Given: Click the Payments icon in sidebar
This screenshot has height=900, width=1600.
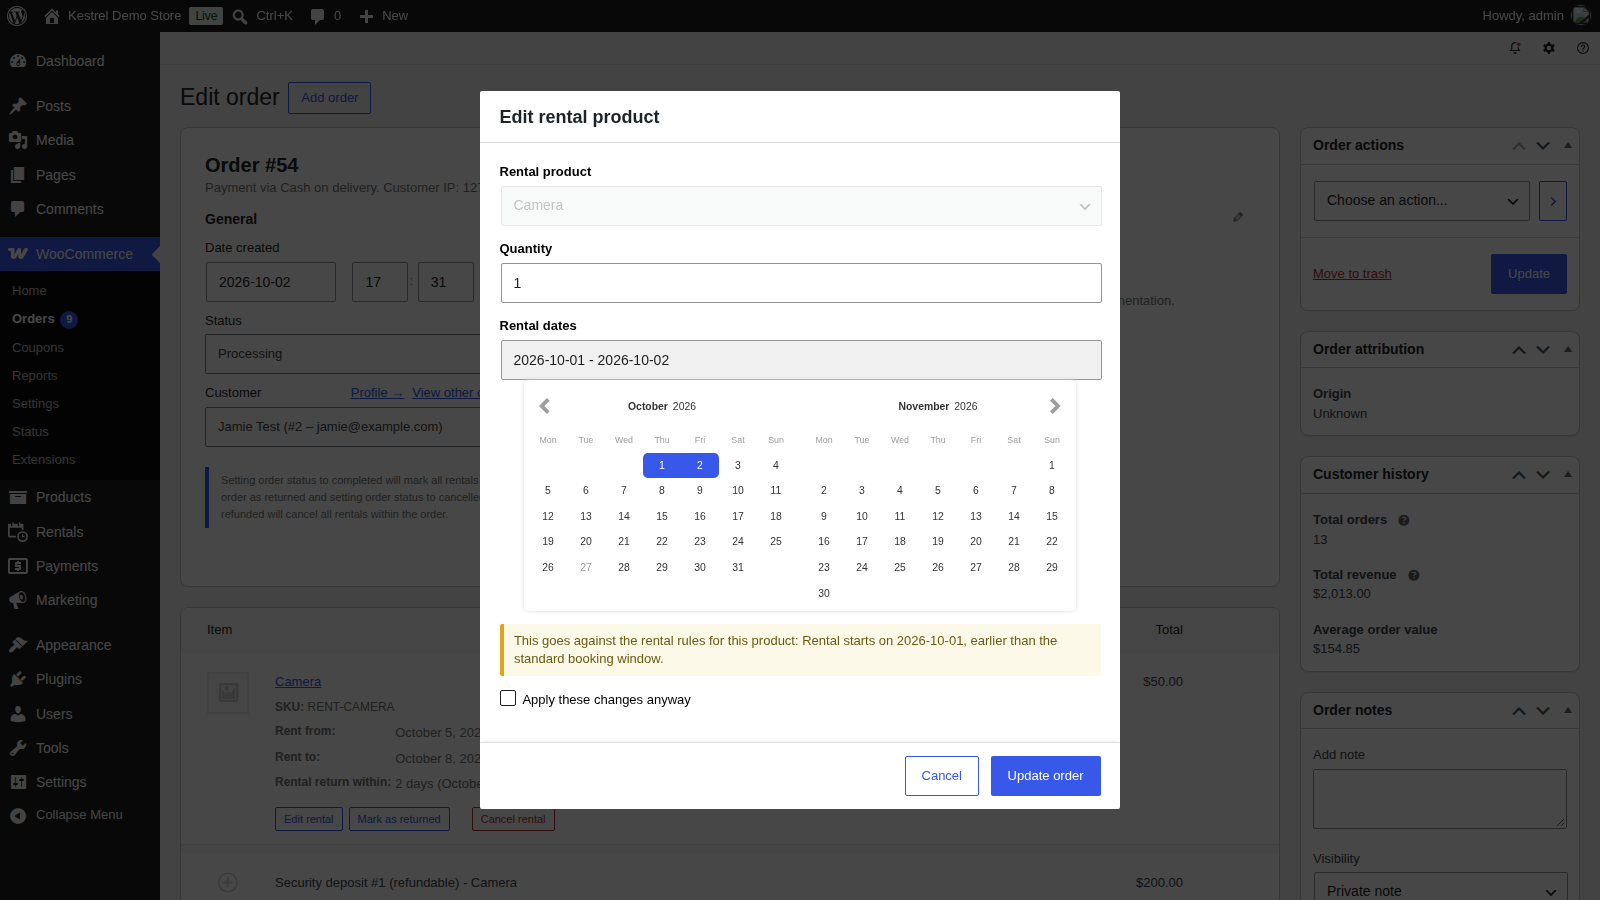Looking at the screenshot, I should [18, 566].
